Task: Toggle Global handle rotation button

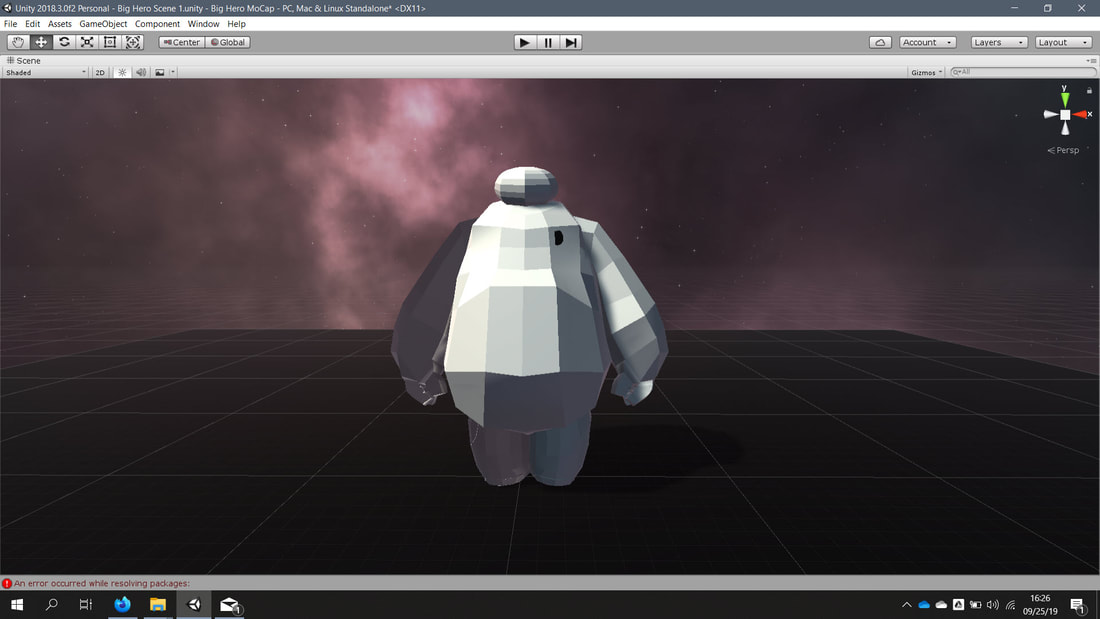Action: coord(228,42)
